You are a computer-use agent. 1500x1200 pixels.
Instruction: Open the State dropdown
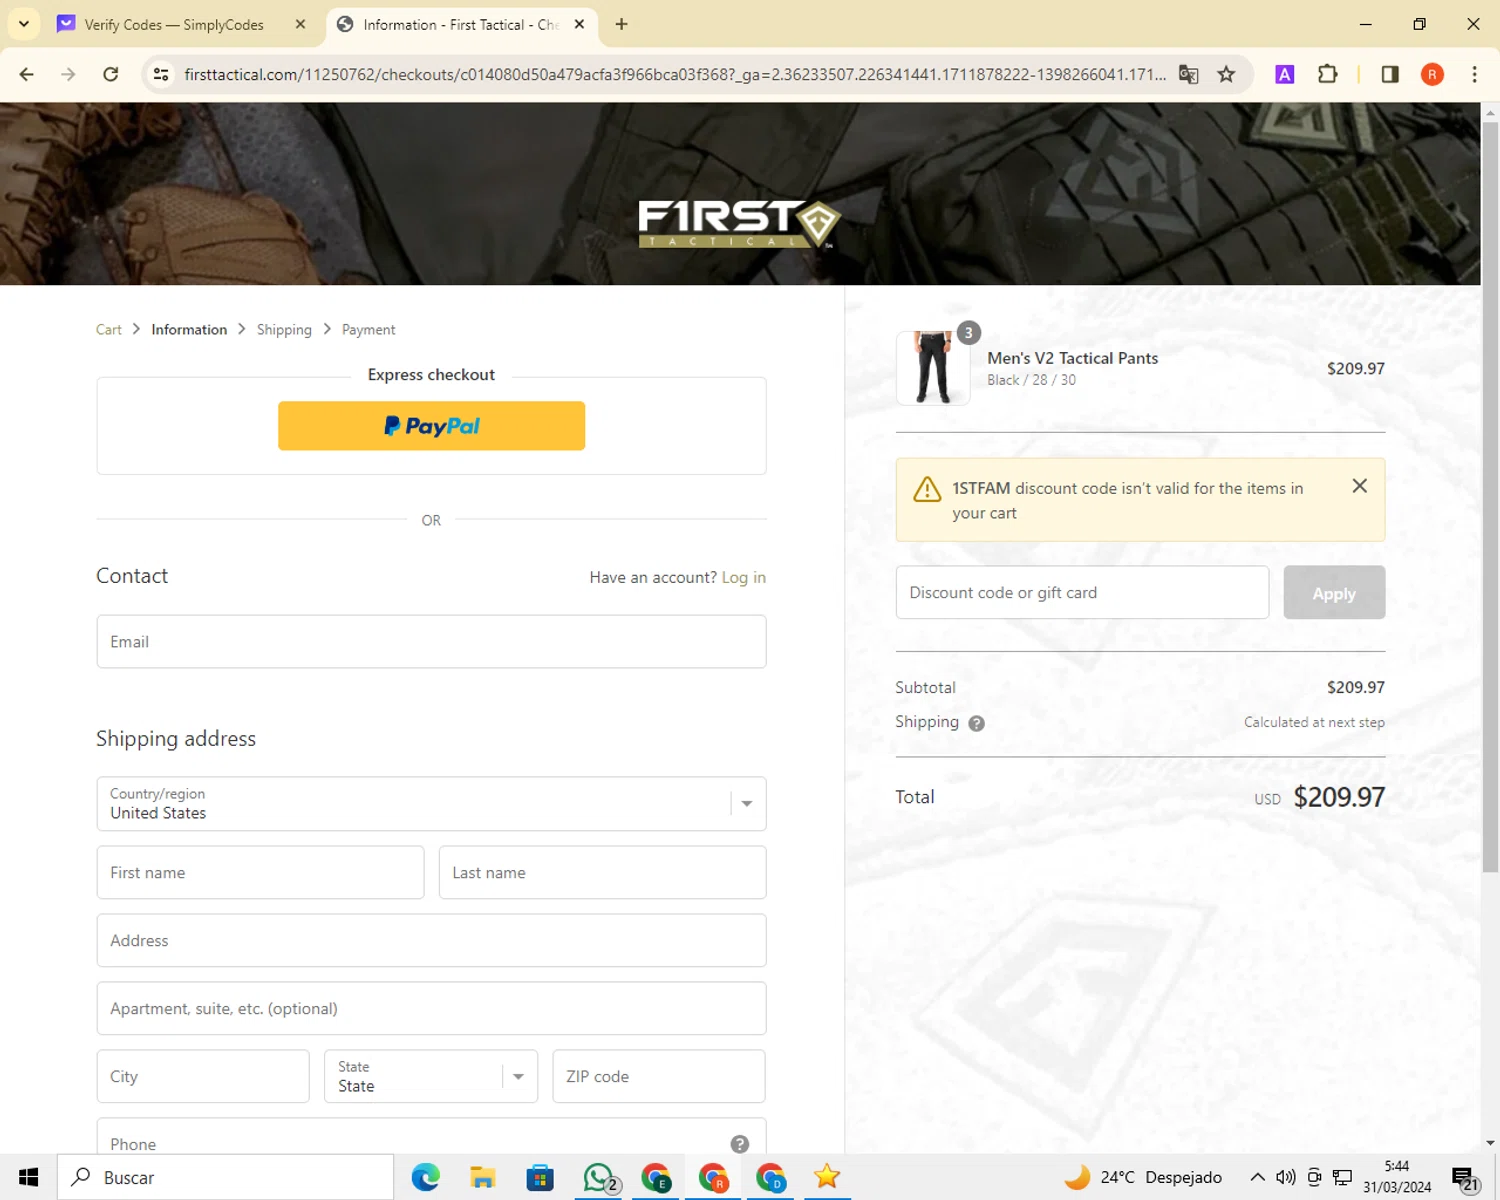pyautogui.click(x=431, y=1076)
